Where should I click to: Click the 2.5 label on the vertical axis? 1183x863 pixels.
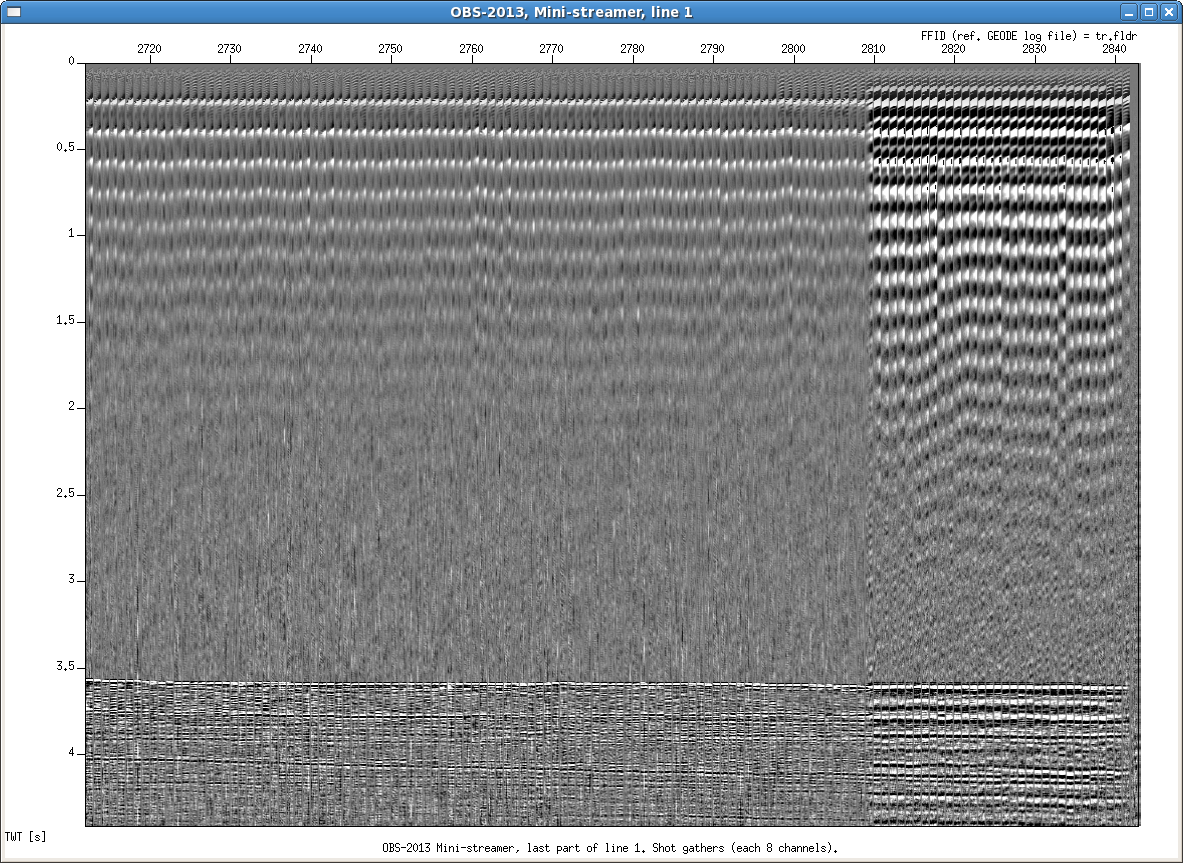66,494
